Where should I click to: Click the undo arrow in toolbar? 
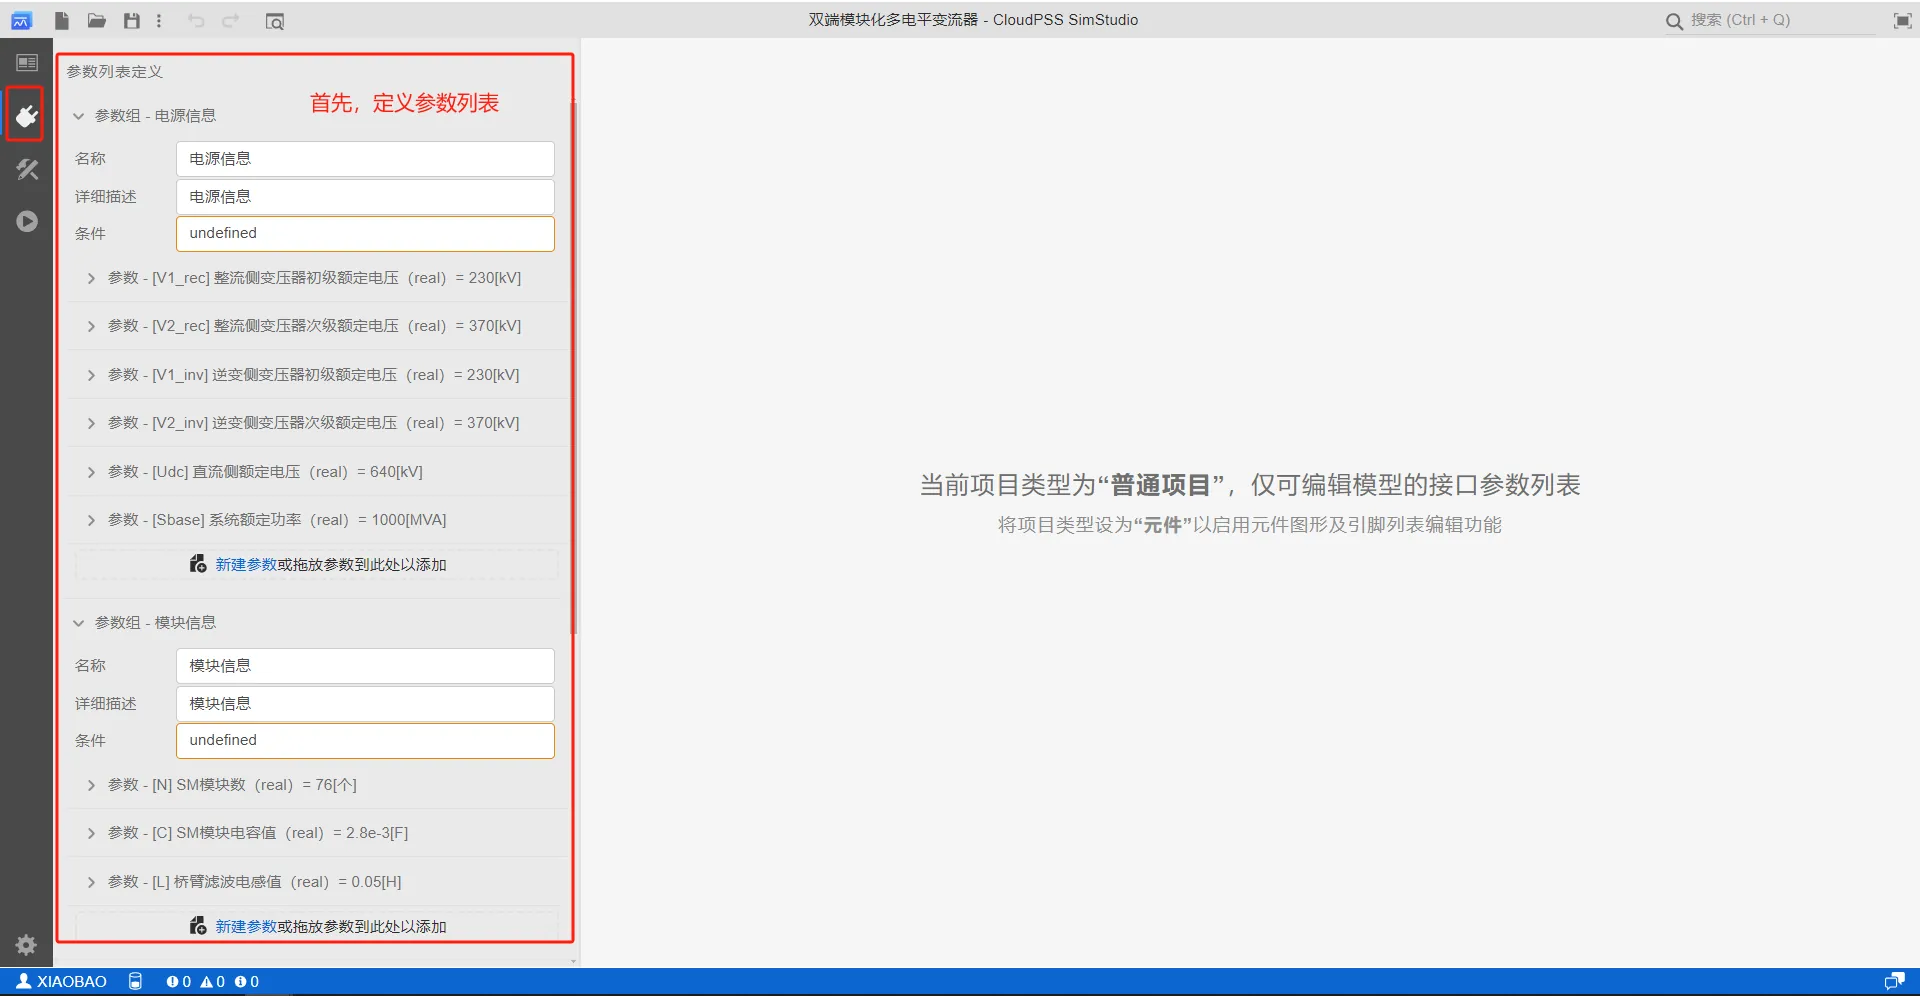pyautogui.click(x=196, y=20)
